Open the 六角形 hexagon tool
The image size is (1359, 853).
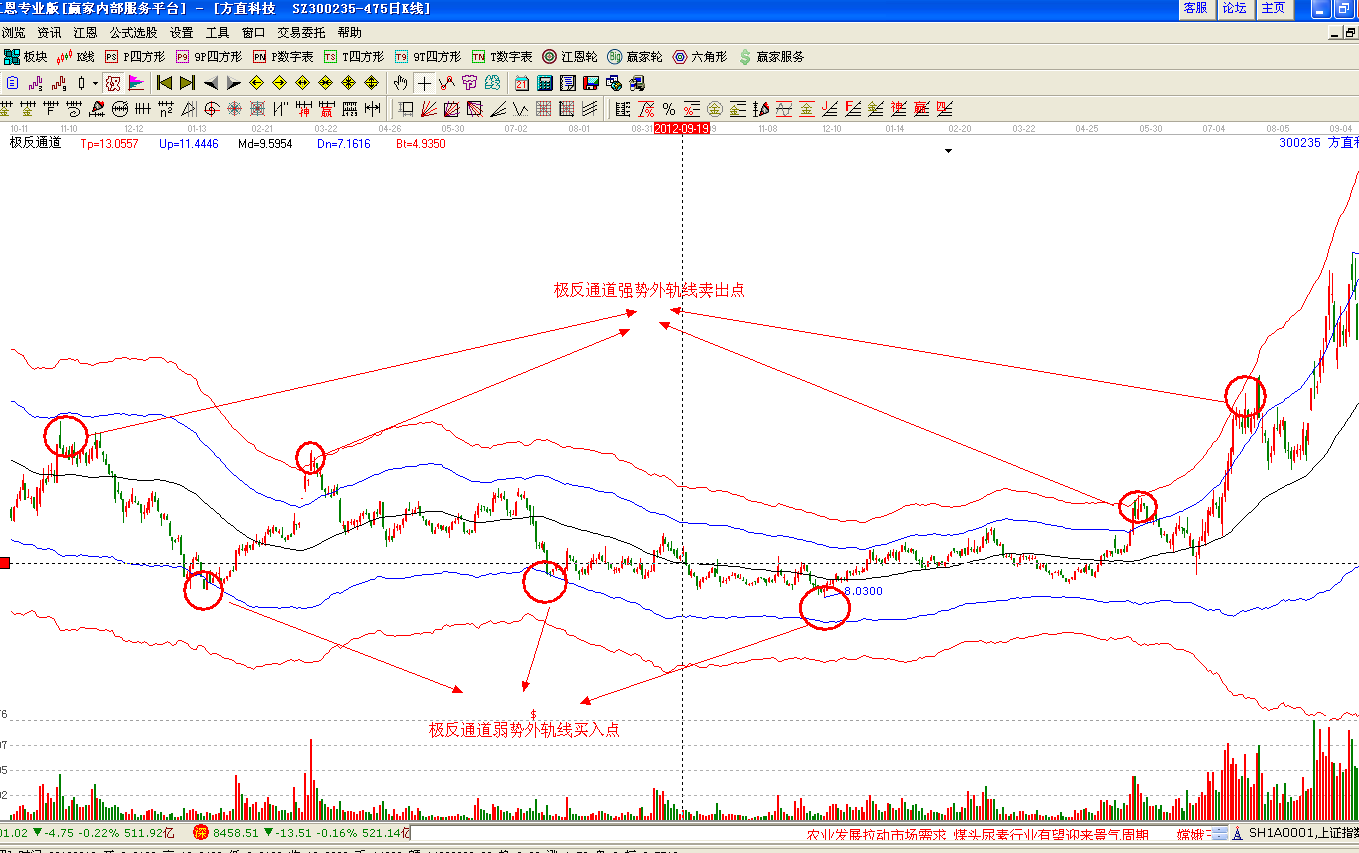tap(699, 57)
